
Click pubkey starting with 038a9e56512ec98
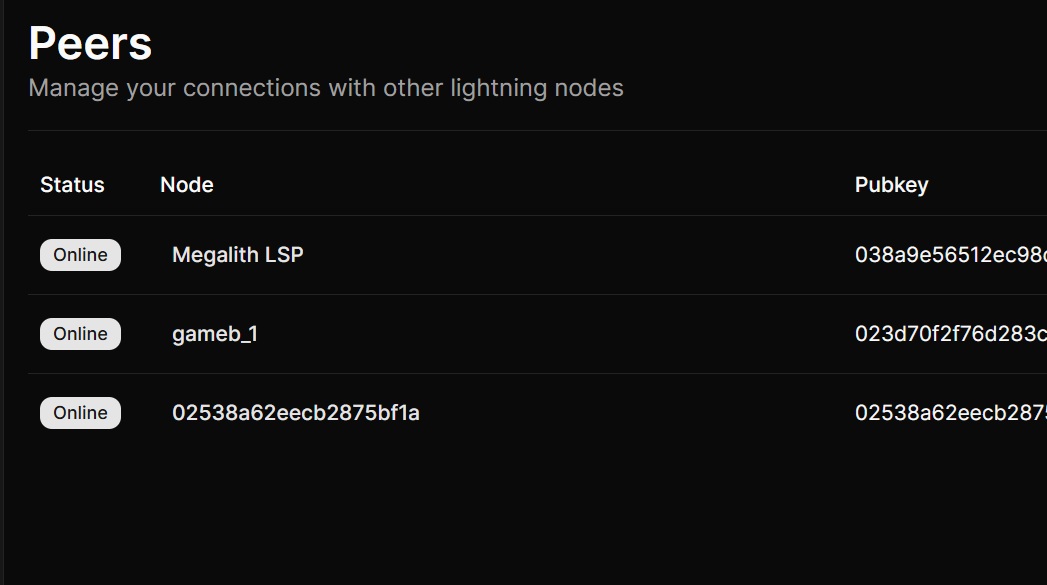pos(950,255)
